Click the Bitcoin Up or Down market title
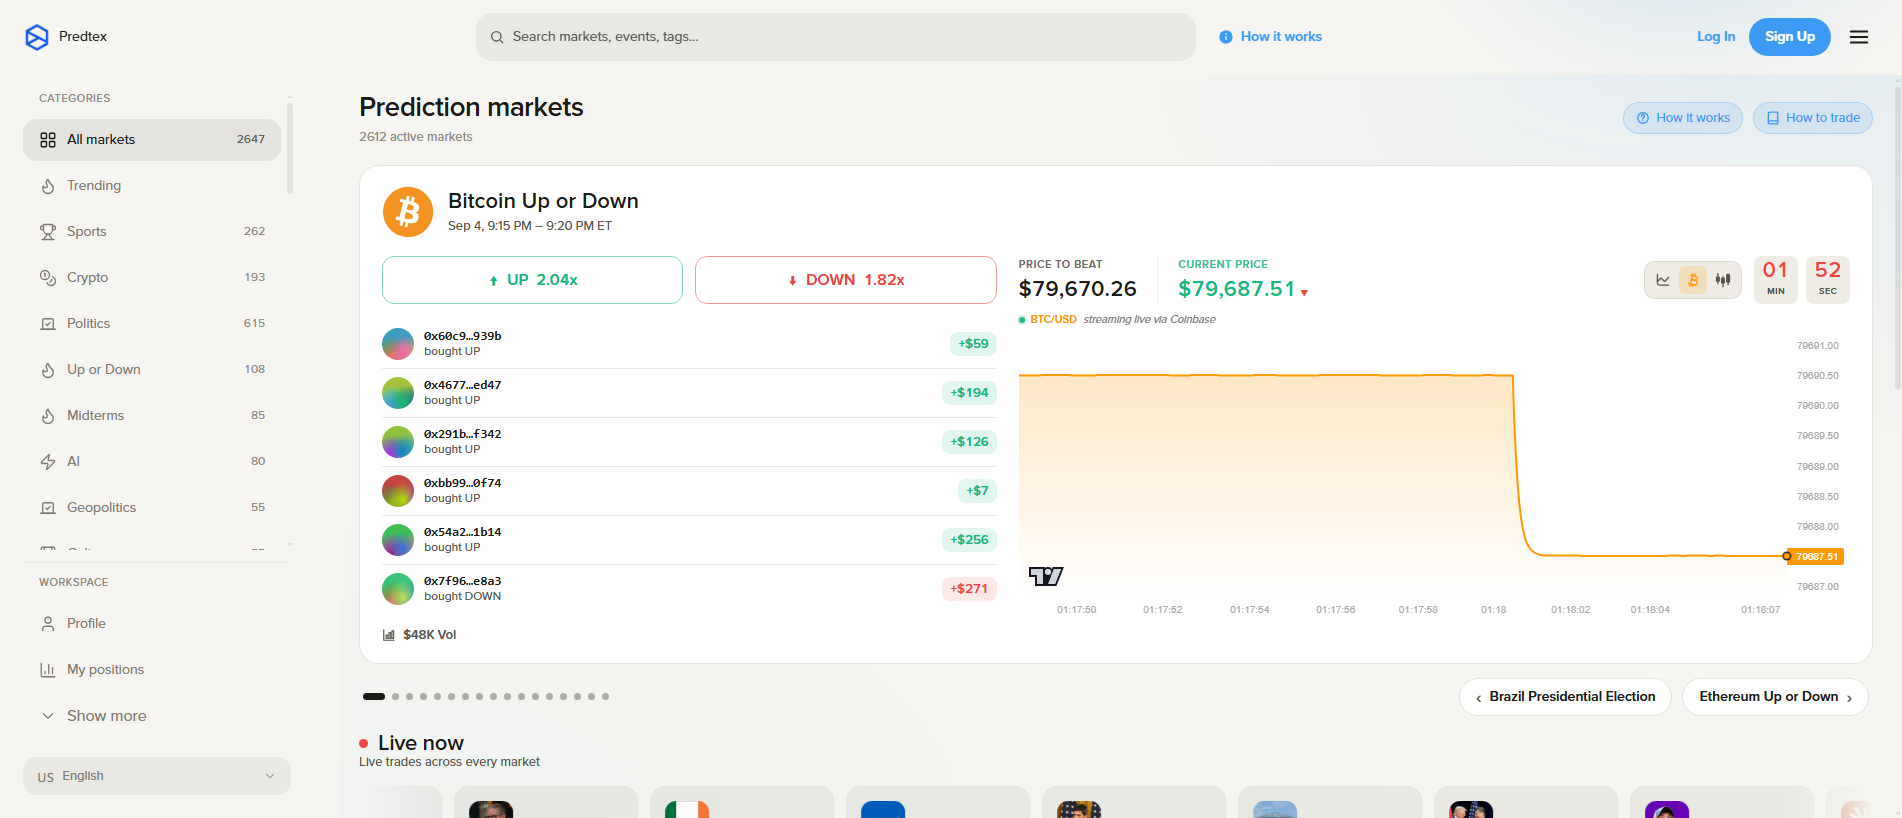Screen dimensions: 1902x818 543,201
